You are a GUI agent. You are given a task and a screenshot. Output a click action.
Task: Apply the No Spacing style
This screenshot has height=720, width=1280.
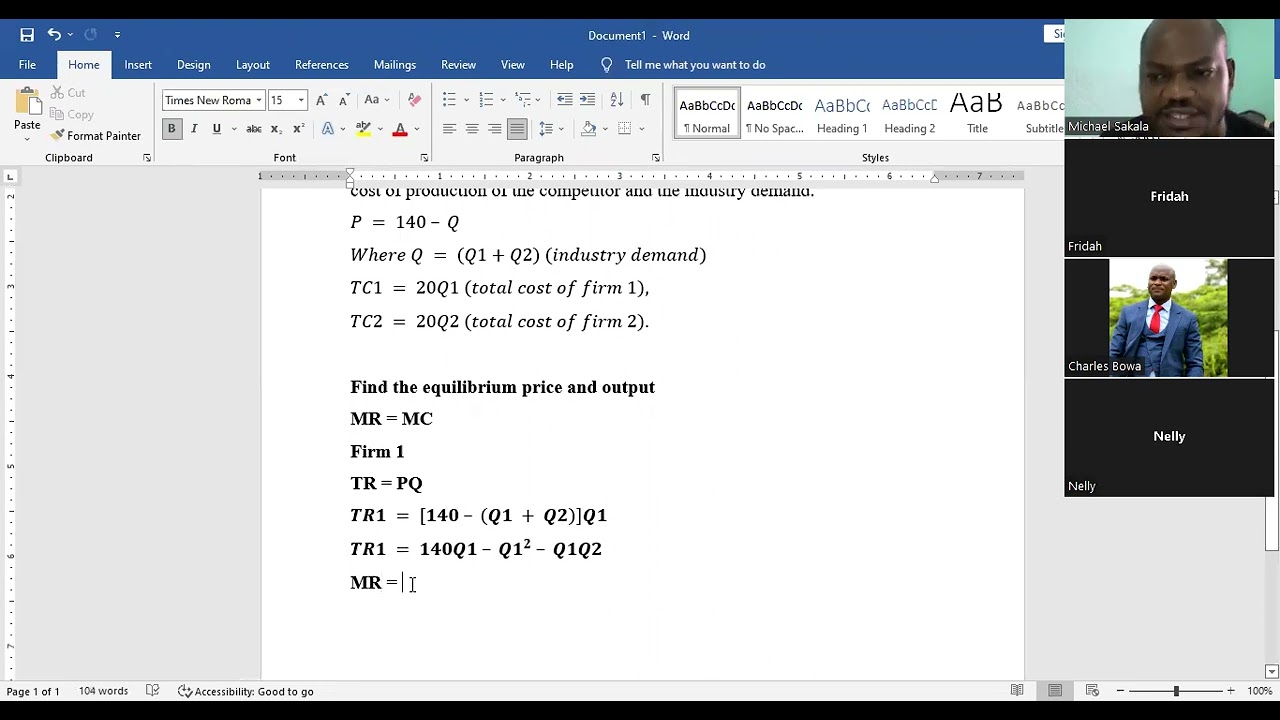click(x=774, y=114)
